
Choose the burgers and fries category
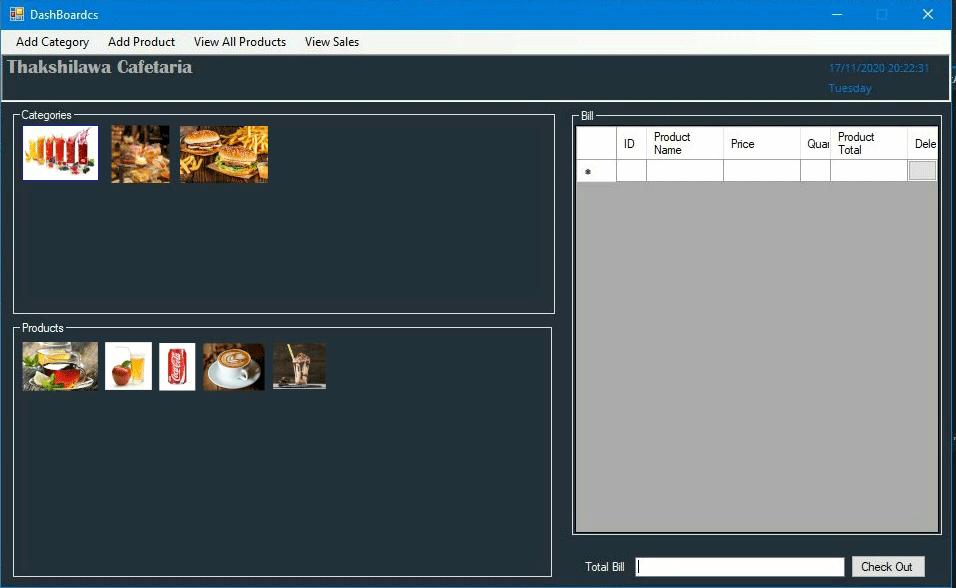point(224,154)
